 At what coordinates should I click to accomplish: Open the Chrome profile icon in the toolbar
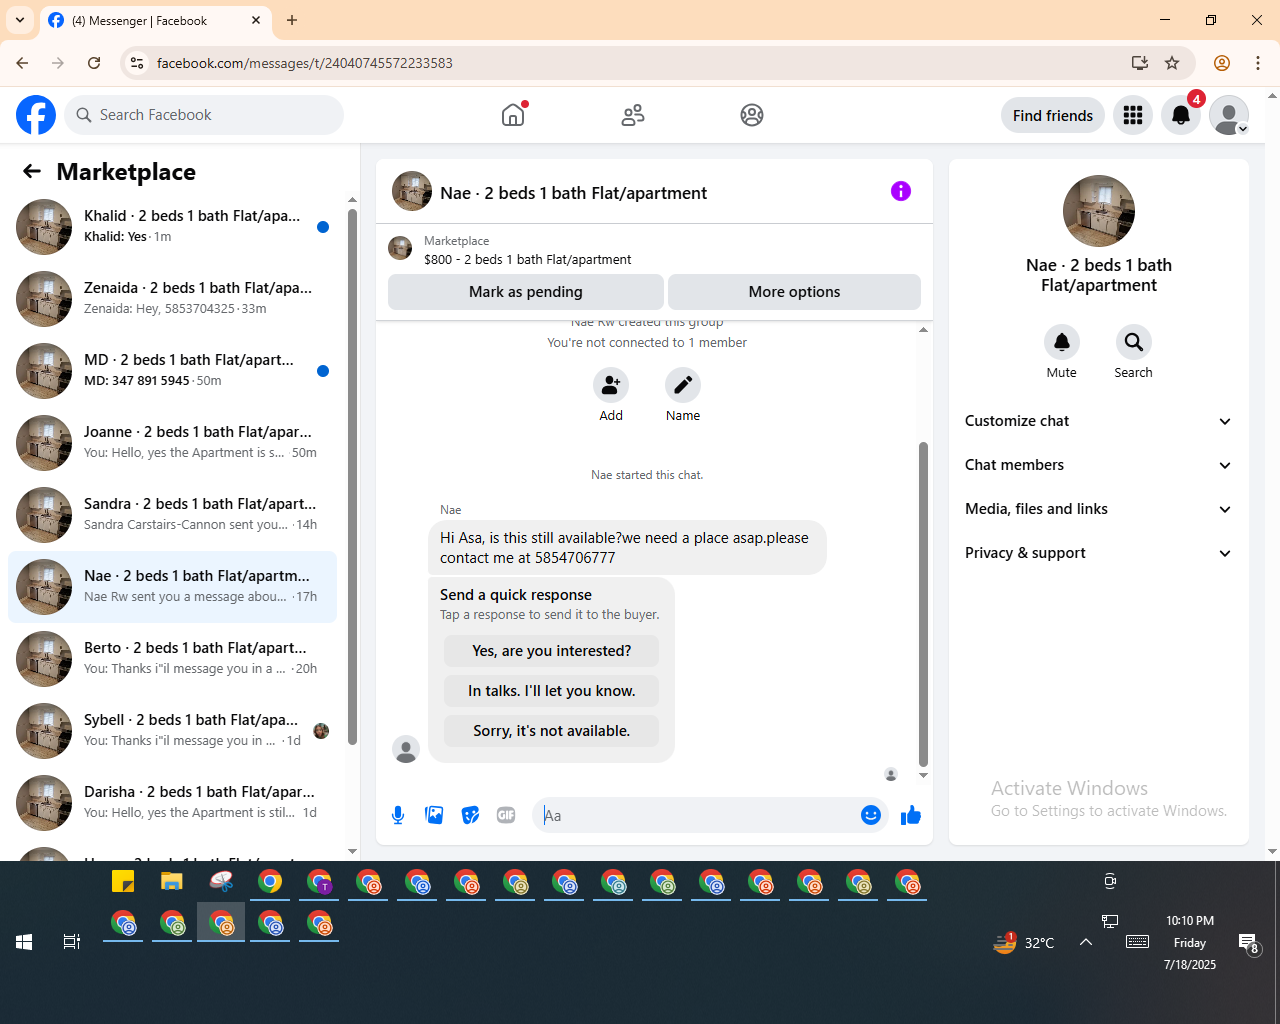point(1222,63)
